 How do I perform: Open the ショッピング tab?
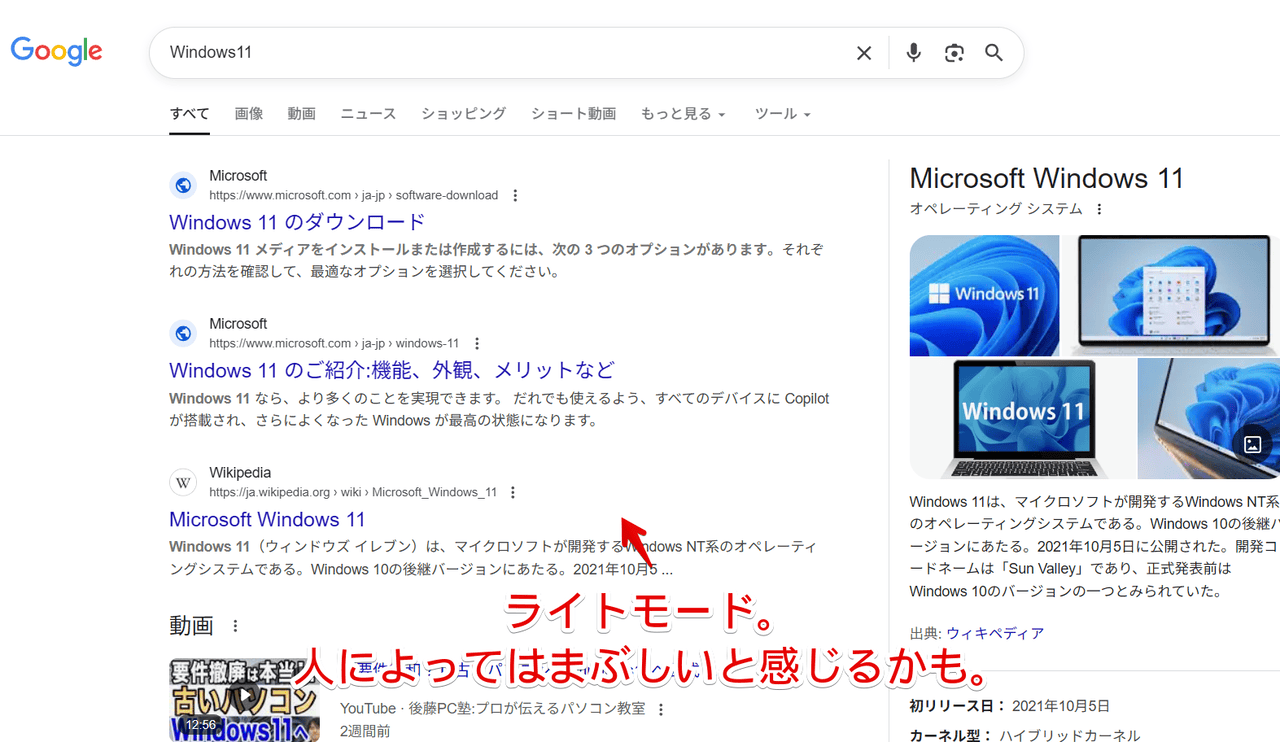(x=463, y=114)
